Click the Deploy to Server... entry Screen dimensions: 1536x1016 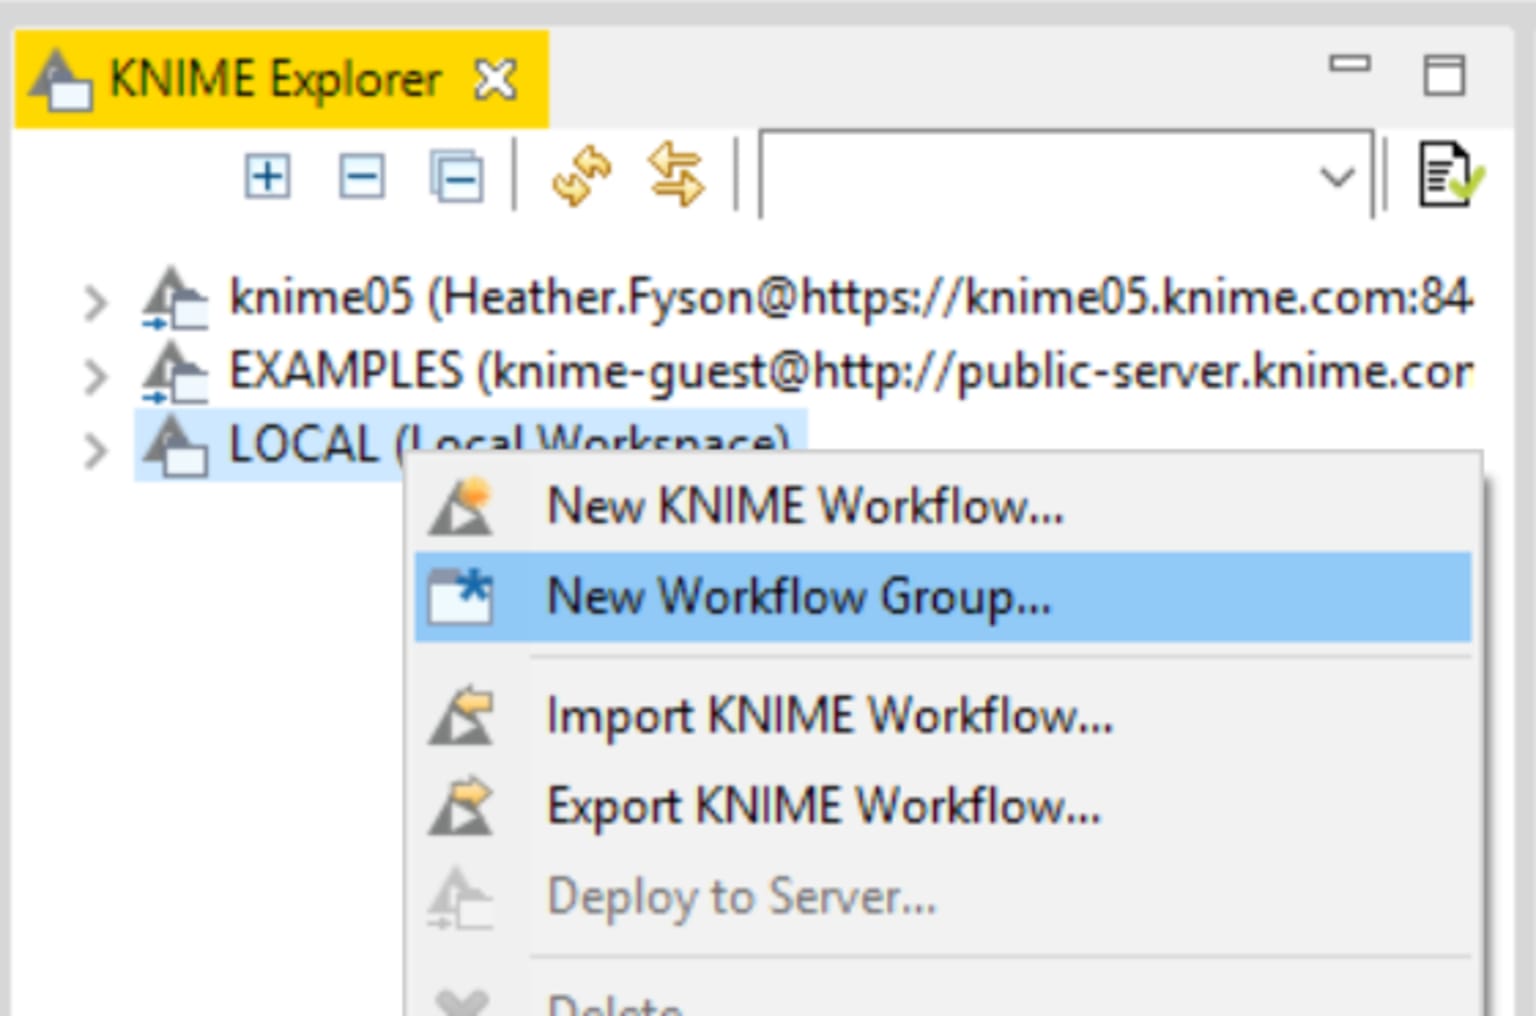coord(943,897)
